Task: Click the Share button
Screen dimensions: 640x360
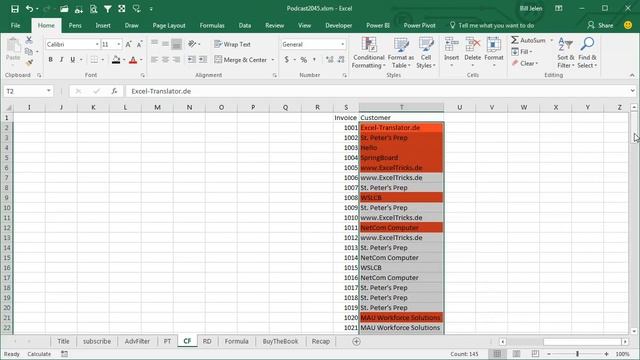Action: click(600, 25)
